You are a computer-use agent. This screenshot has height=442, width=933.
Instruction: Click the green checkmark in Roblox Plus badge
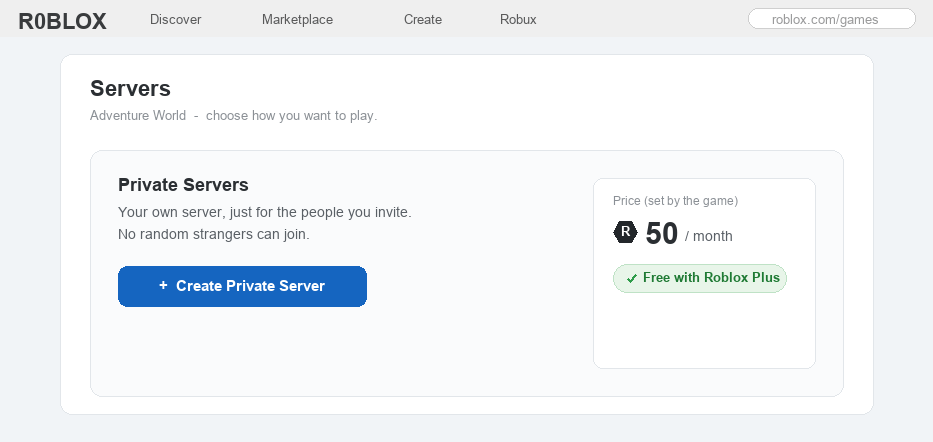[x=632, y=278]
